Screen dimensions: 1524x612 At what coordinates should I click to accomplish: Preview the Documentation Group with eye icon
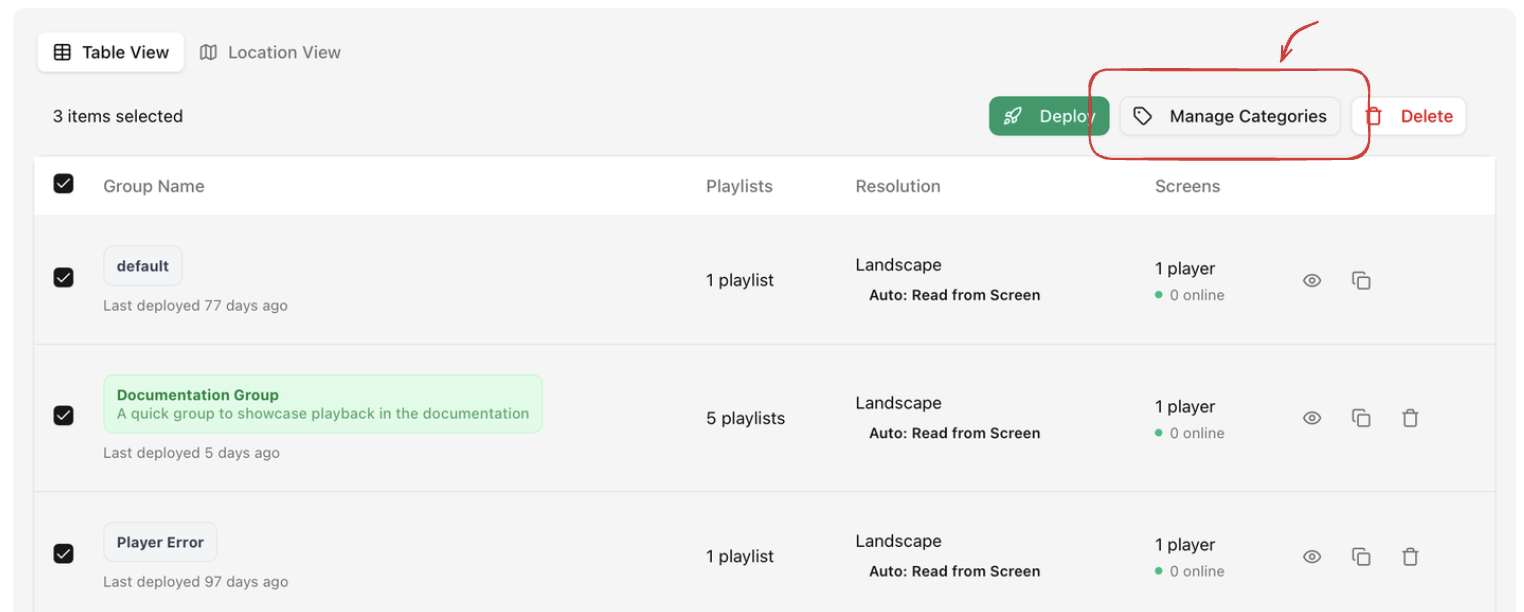[x=1312, y=418]
